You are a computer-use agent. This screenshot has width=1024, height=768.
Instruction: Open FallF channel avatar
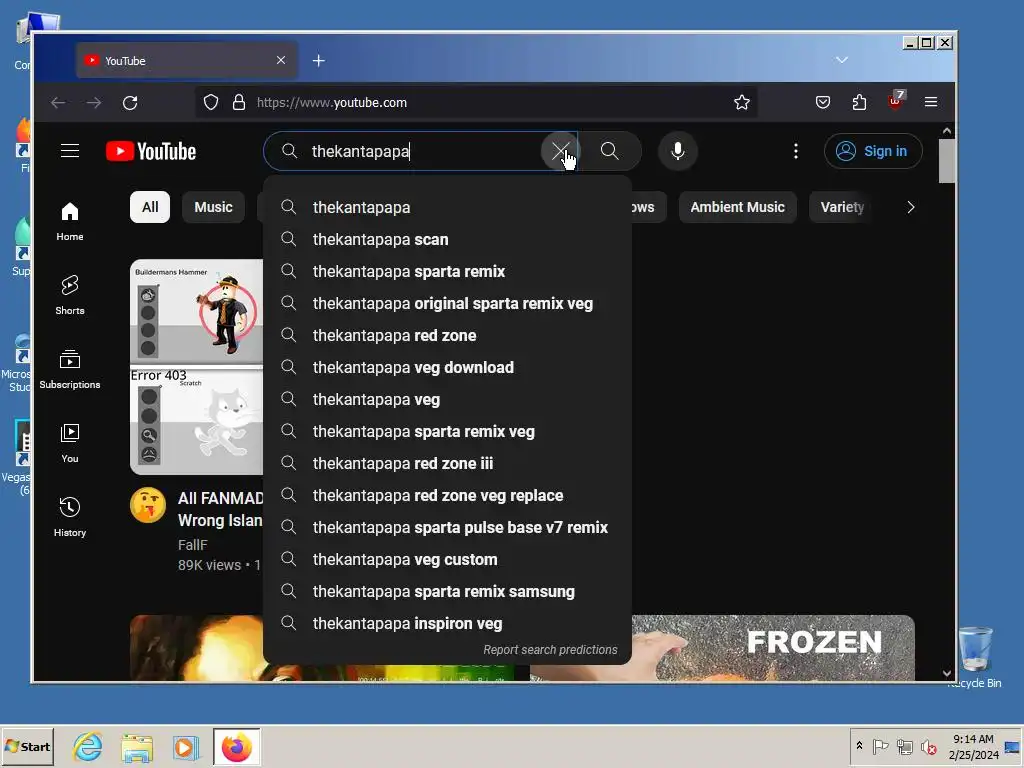[148, 505]
